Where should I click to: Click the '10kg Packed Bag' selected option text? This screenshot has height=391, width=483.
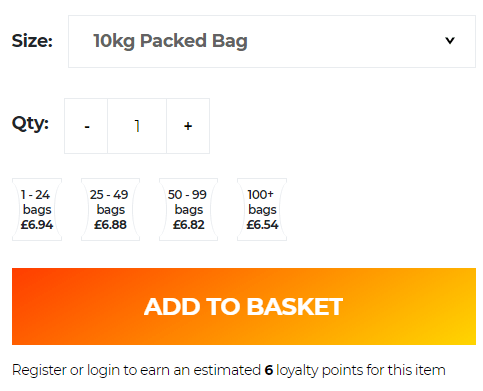pyautogui.click(x=170, y=41)
